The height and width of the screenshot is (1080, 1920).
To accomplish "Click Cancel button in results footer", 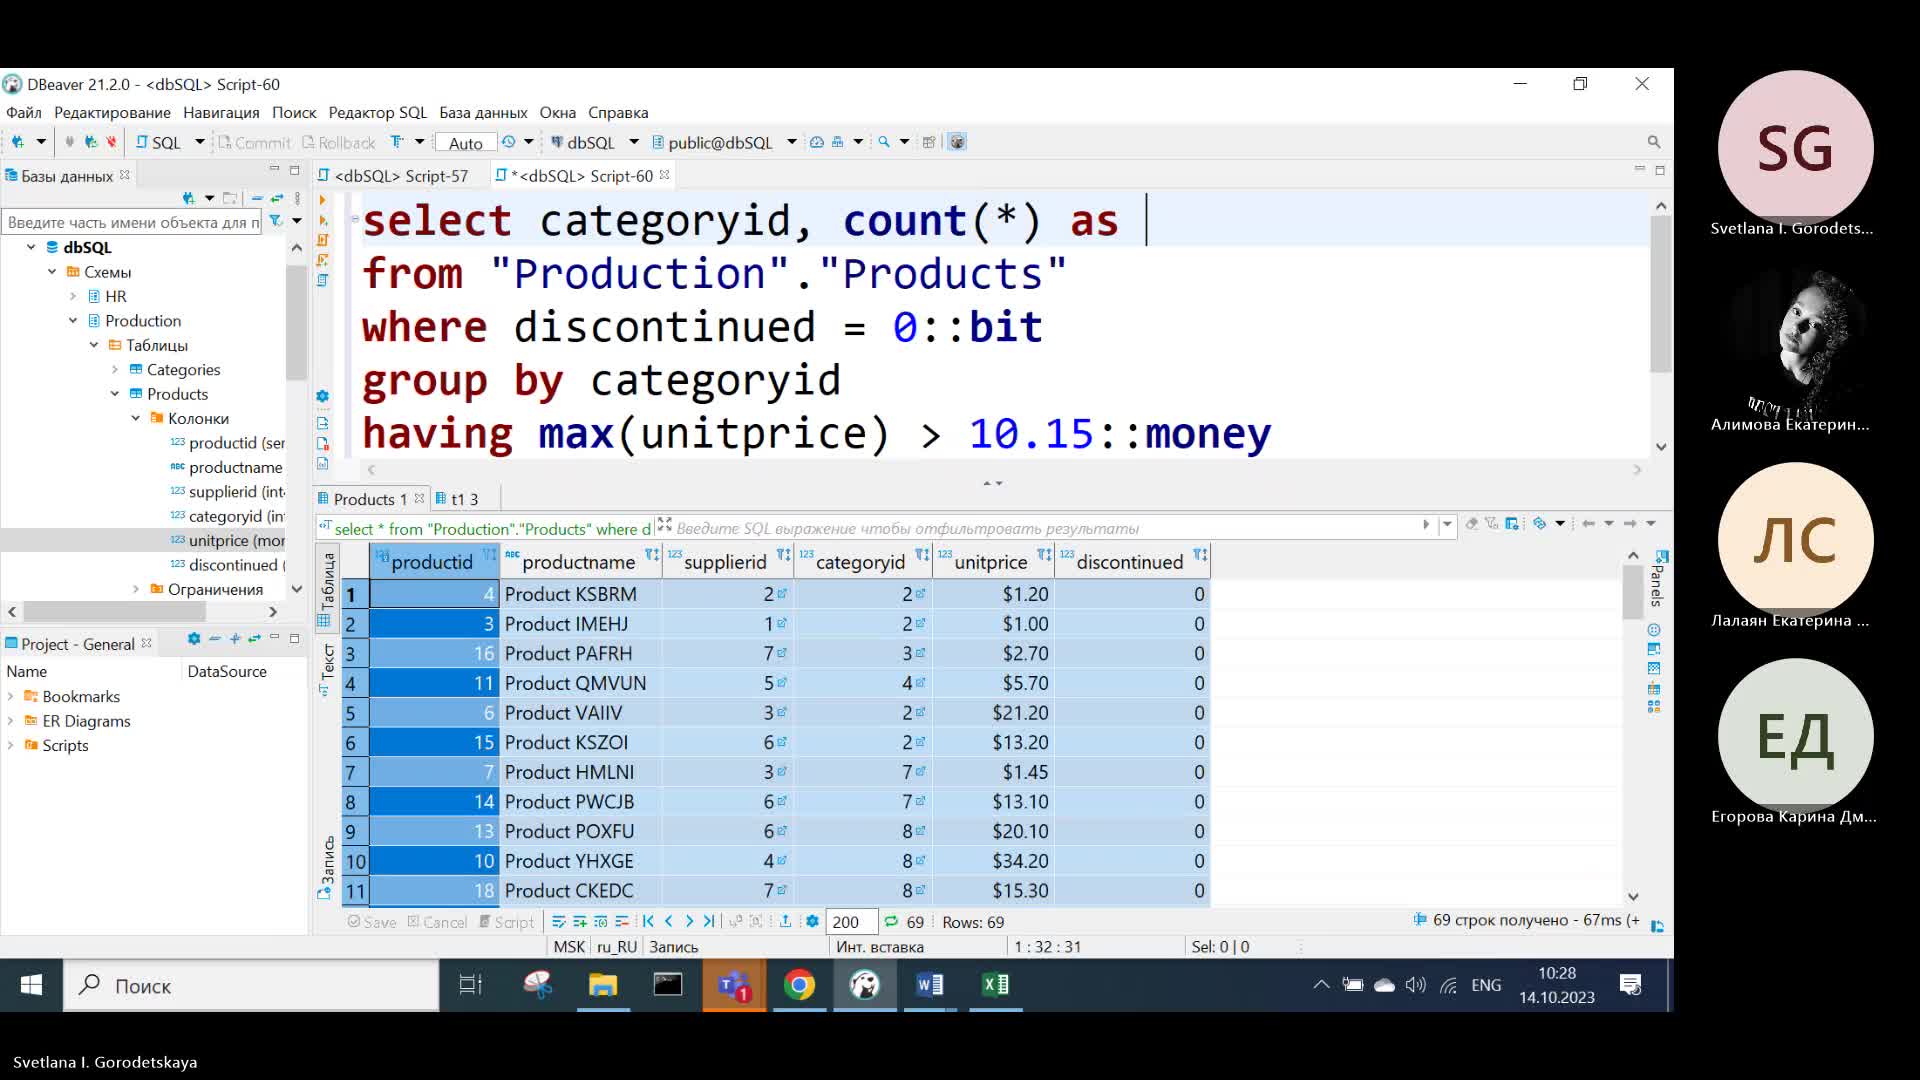I will [x=437, y=922].
